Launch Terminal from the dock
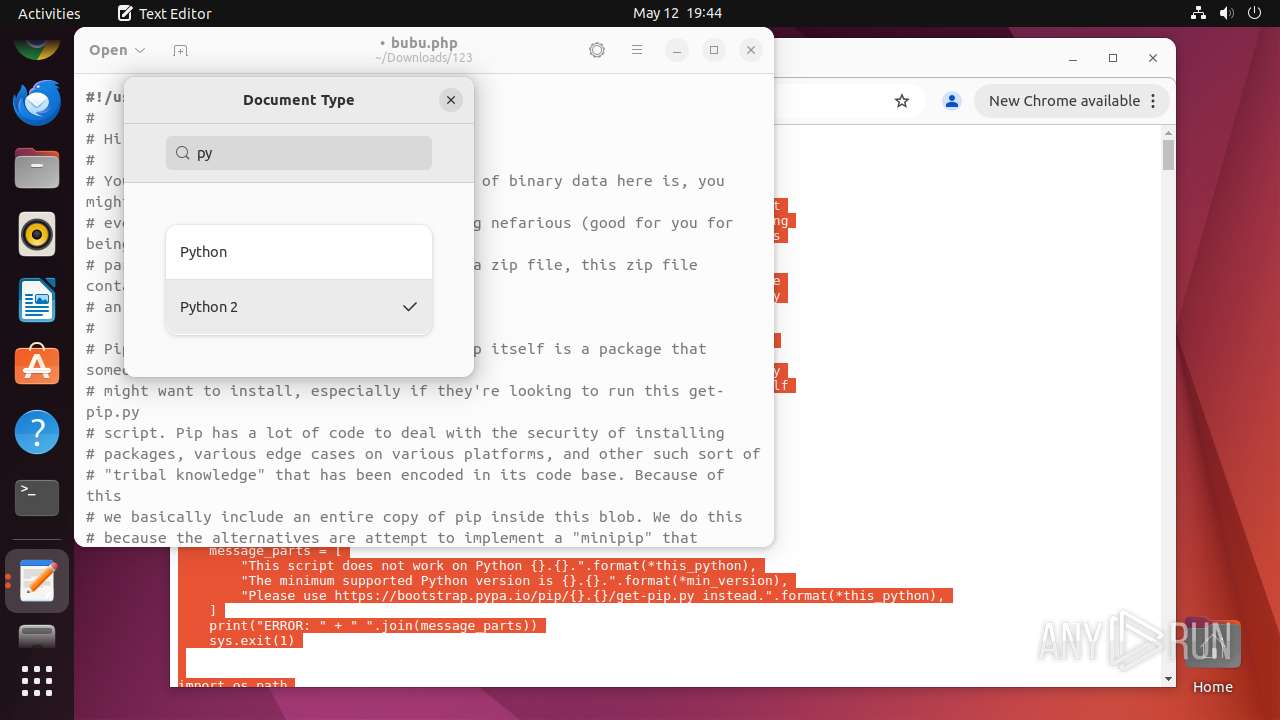 [x=37, y=498]
